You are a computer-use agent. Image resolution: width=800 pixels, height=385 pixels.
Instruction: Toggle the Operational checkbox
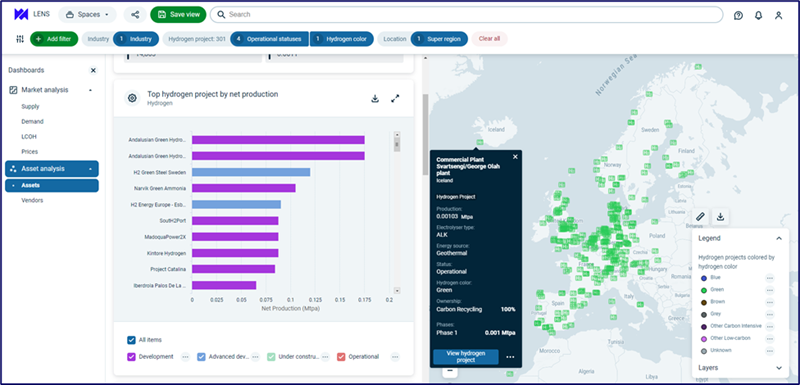tap(341, 357)
